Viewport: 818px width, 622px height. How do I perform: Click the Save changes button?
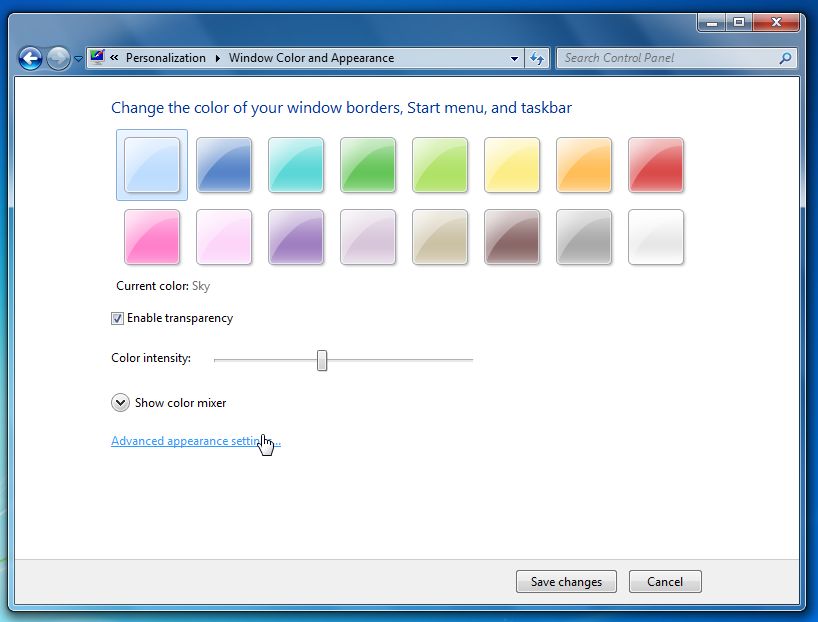click(566, 581)
